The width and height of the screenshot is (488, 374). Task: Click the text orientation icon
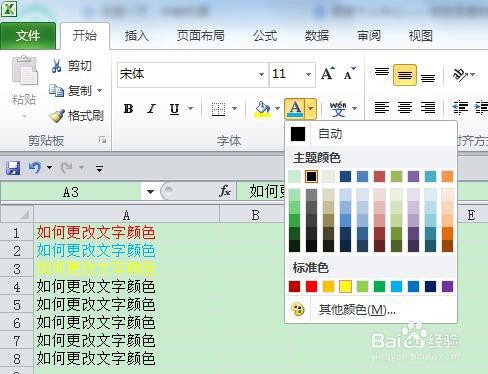point(460,74)
